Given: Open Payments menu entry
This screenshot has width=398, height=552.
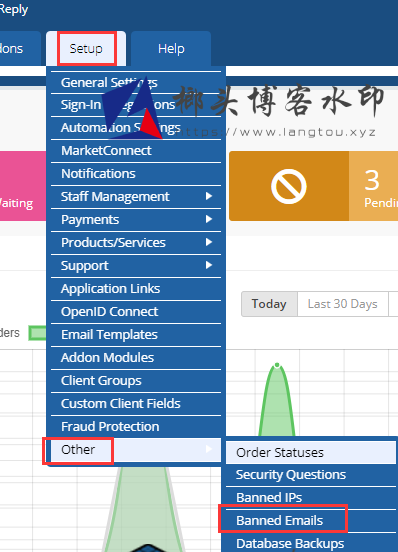Looking at the screenshot, I should click(136, 220).
